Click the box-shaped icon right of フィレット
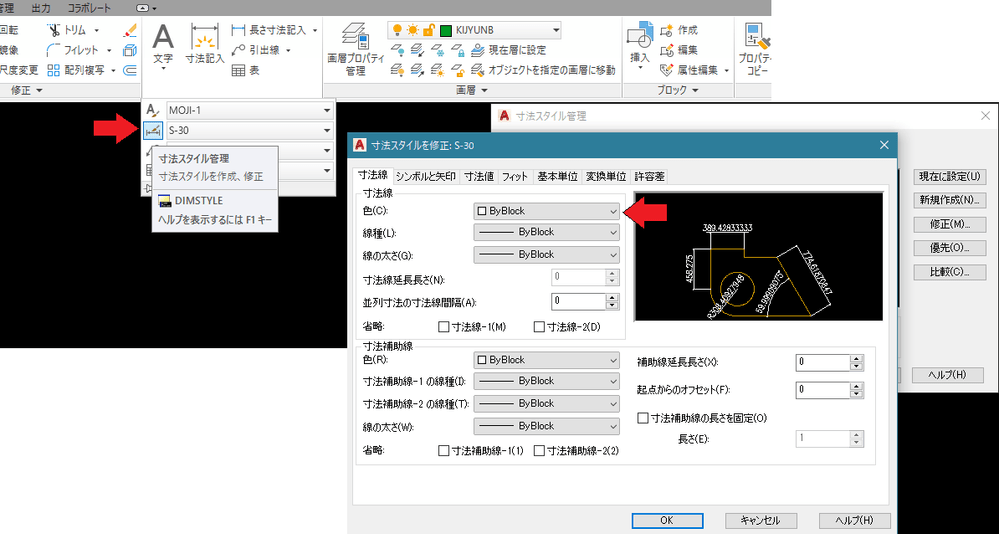999x534 pixels. pyautogui.click(x=129, y=50)
